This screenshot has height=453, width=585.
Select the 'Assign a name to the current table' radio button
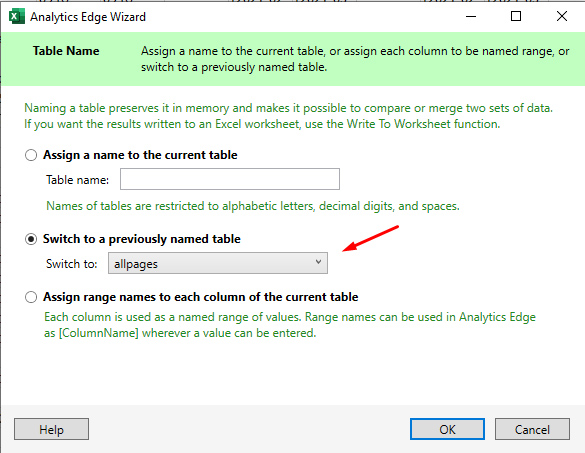(x=31, y=155)
